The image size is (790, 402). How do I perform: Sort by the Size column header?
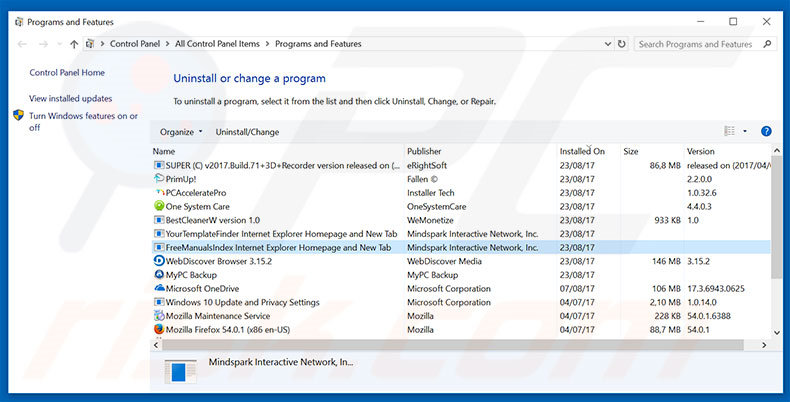pos(652,151)
